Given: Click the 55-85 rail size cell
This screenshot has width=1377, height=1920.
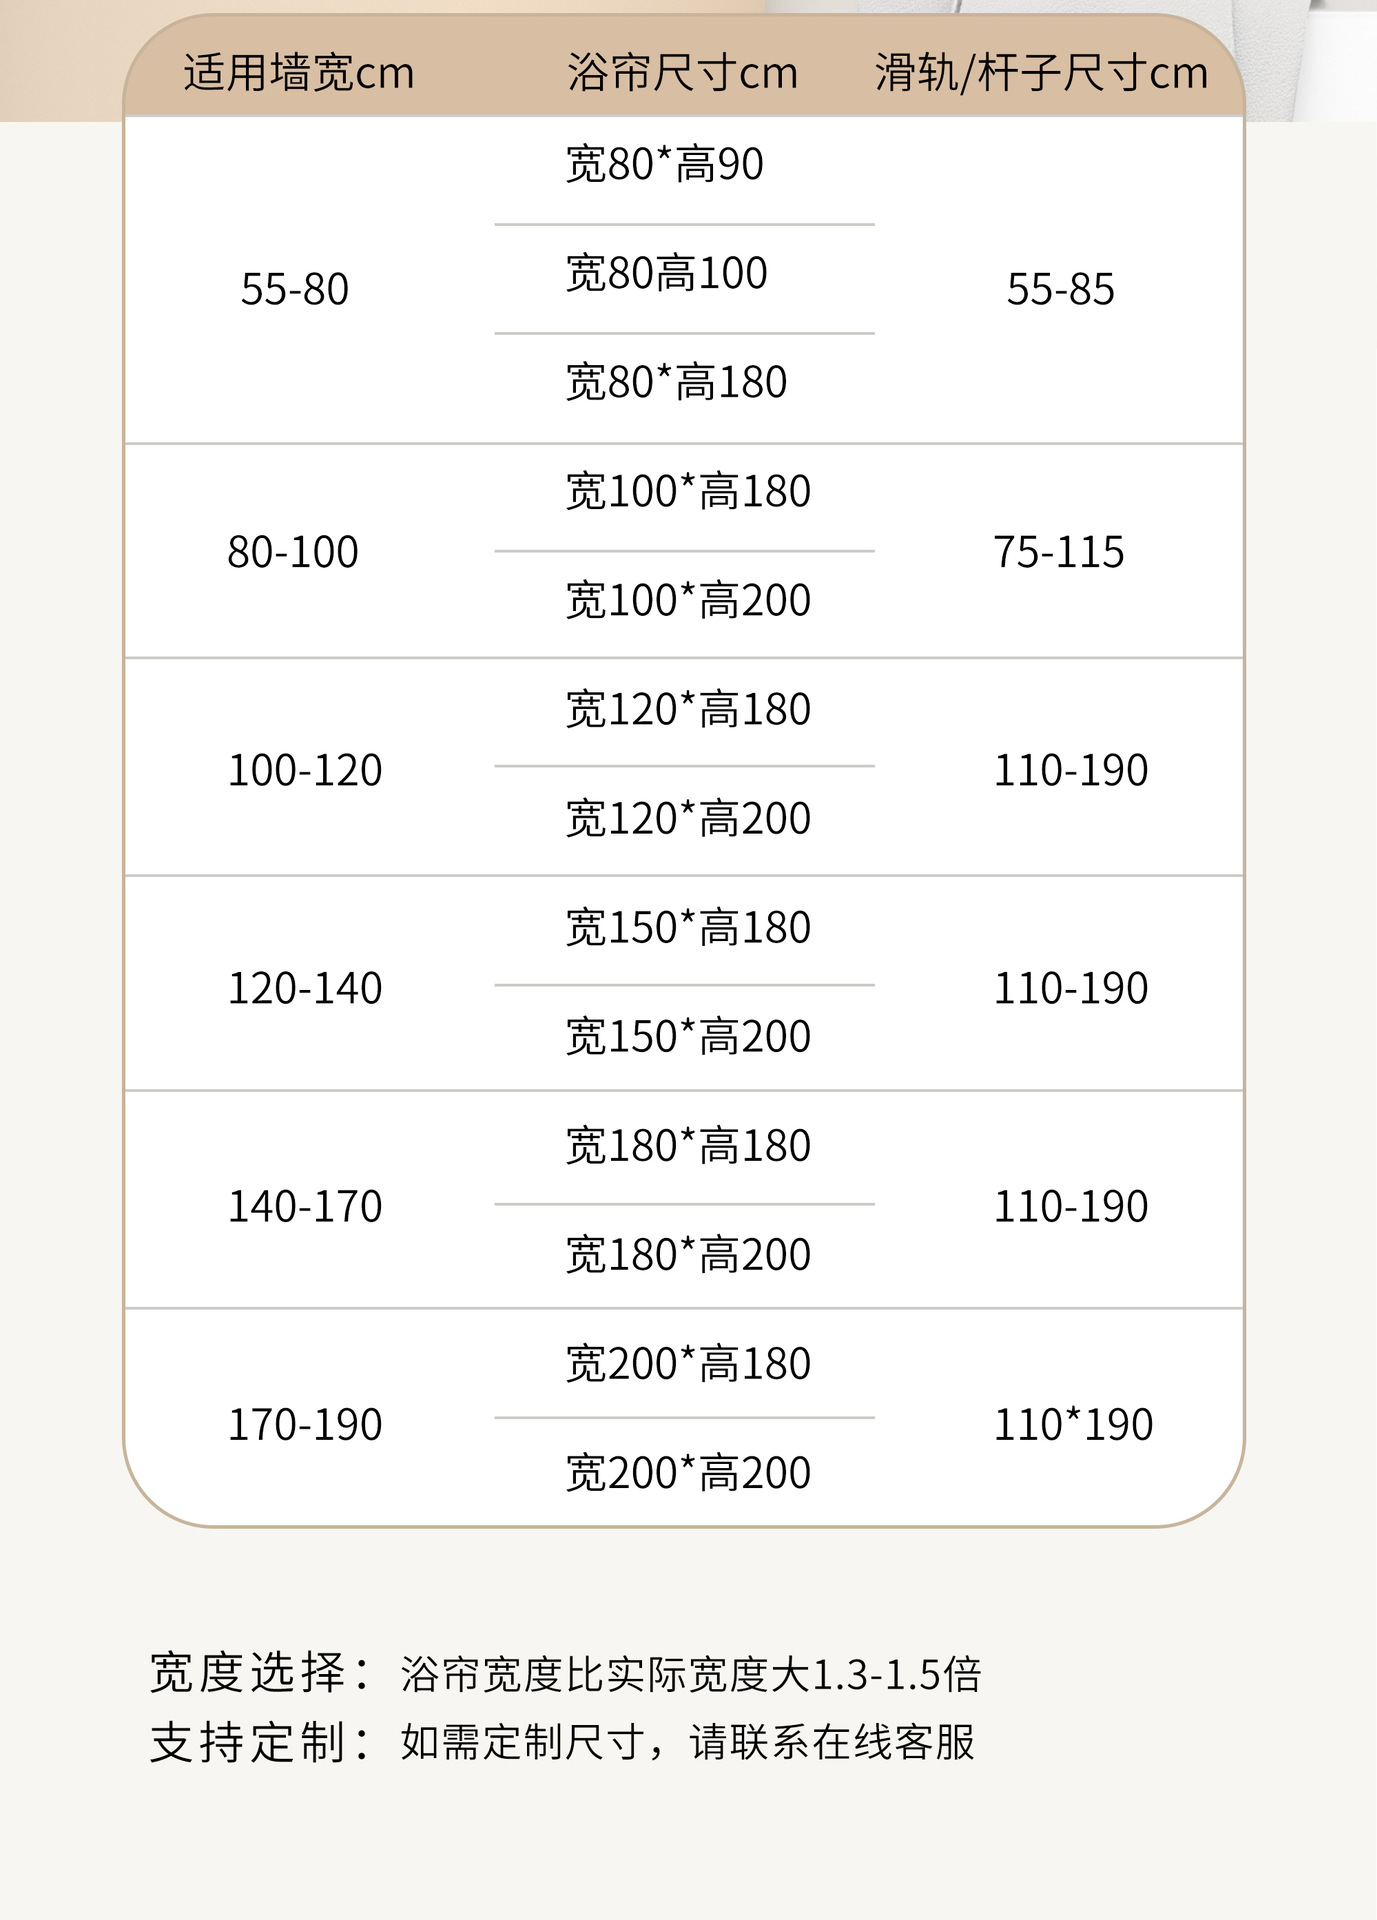Looking at the screenshot, I should [x=1060, y=290].
